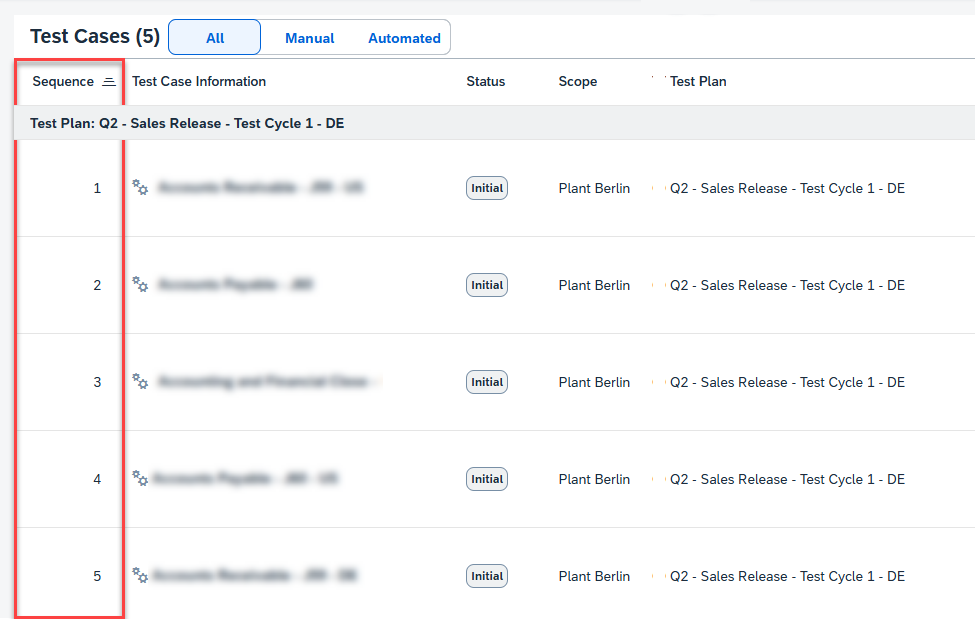Viewport: 975px width, 619px height.
Task: Select the Test Plan group header row
Action: 187,123
